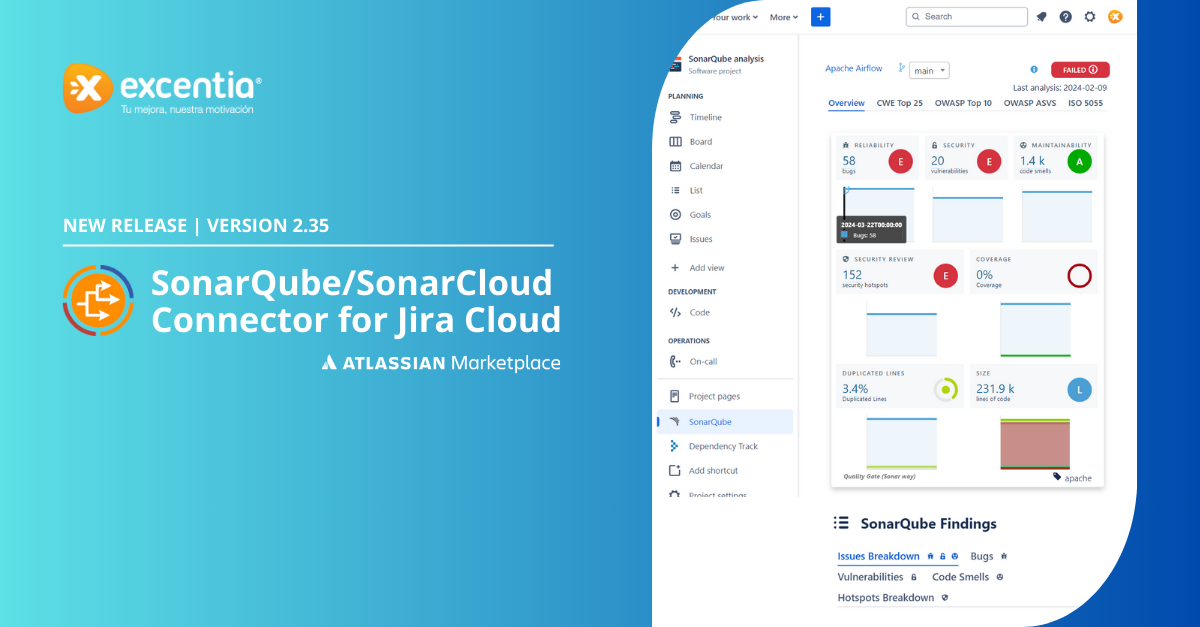
Task: Open the Help question mark icon
Action: click(1065, 16)
